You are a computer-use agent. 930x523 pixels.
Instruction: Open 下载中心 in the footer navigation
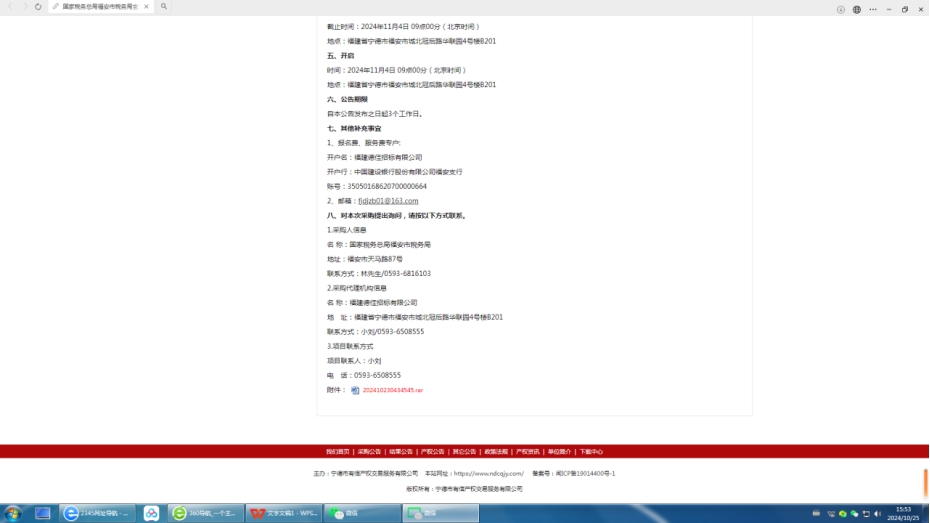tap(591, 451)
